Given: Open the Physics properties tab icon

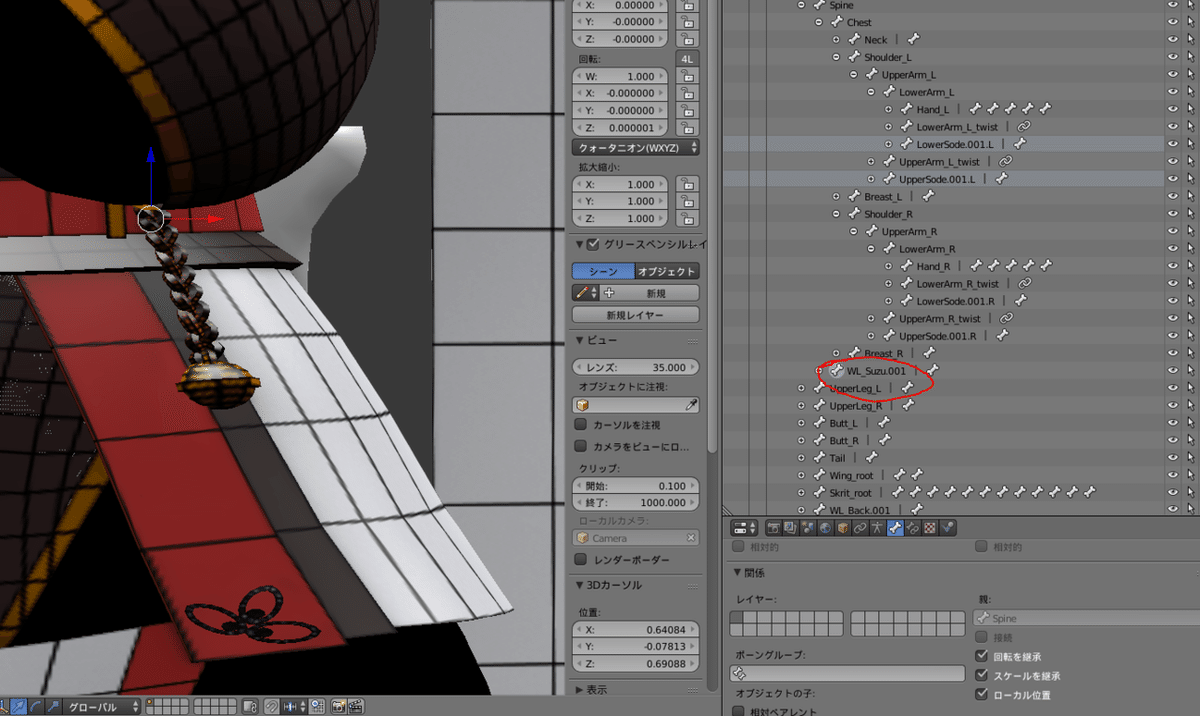Looking at the screenshot, I should click(948, 527).
